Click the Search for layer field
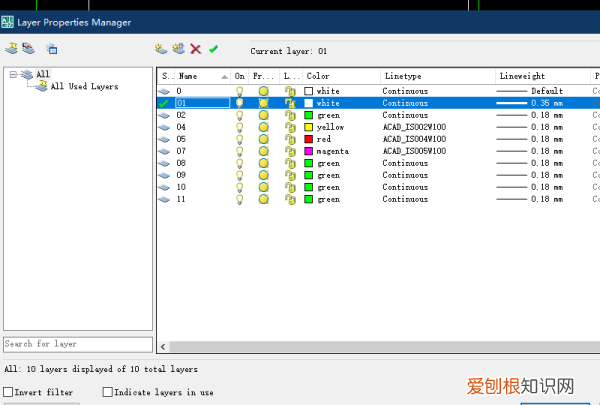The image size is (600, 405). pos(77,344)
